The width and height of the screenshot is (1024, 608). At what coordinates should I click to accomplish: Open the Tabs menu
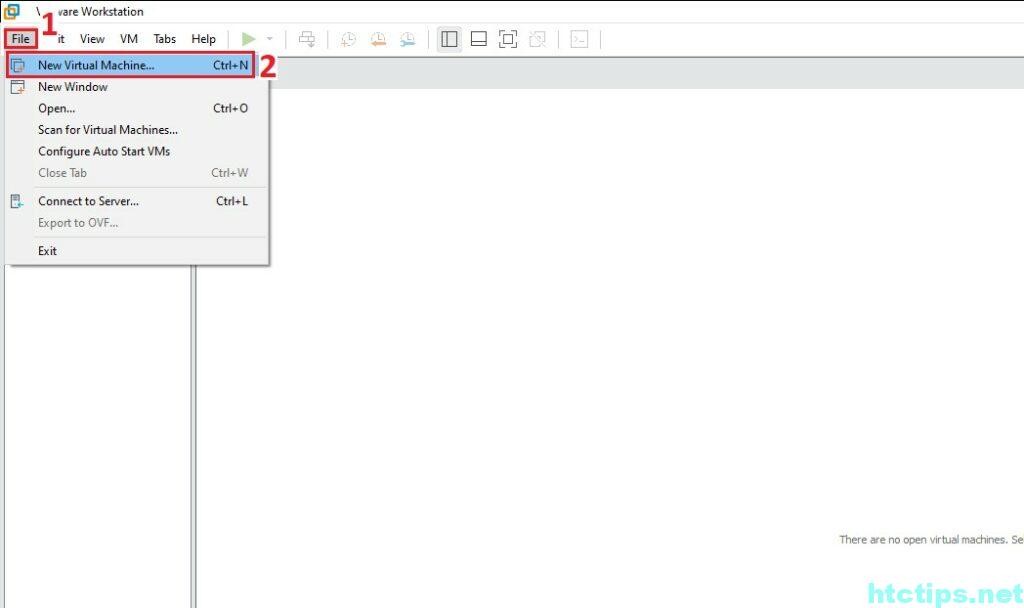pos(165,39)
